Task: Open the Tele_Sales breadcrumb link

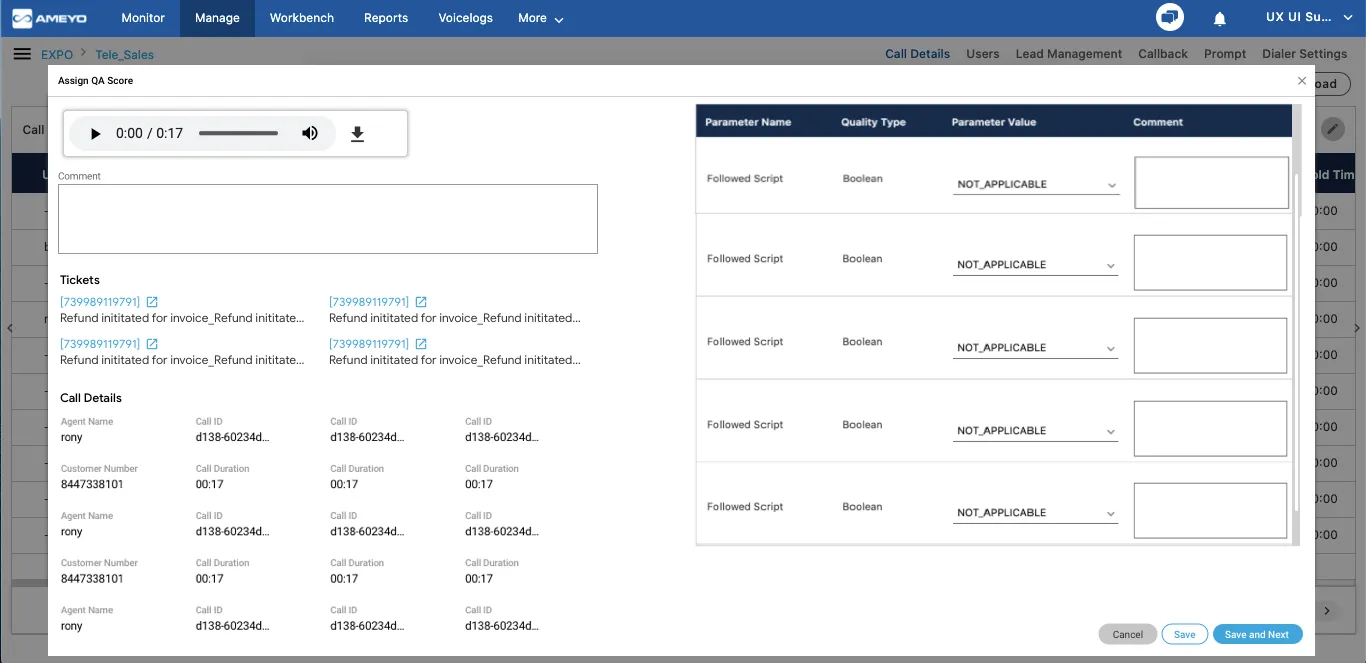Action: pos(125,55)
